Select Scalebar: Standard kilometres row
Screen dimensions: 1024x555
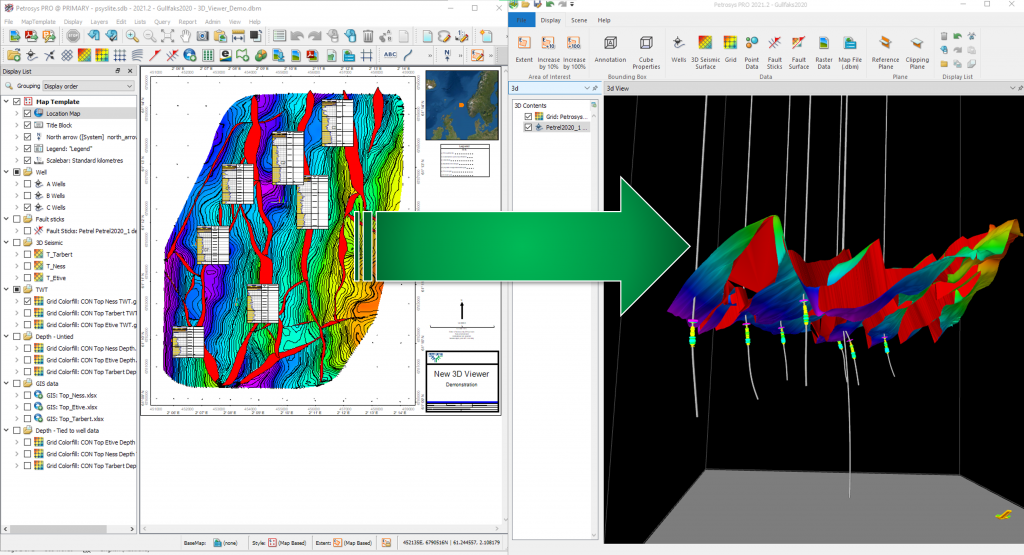[x=84, y=160]
